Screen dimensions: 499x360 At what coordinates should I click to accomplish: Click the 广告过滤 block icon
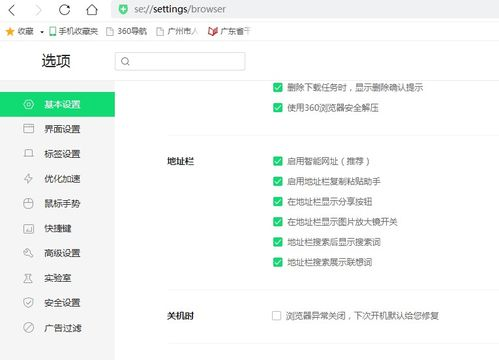(29, 327)
